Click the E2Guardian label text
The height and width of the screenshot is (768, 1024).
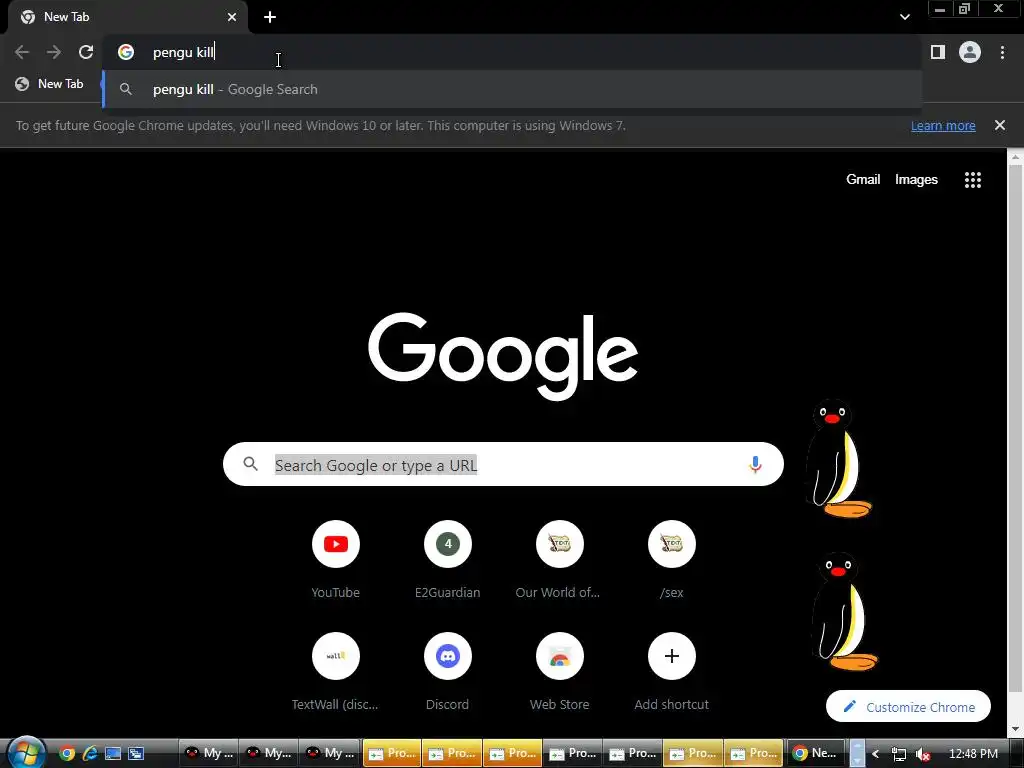point(447,592)
